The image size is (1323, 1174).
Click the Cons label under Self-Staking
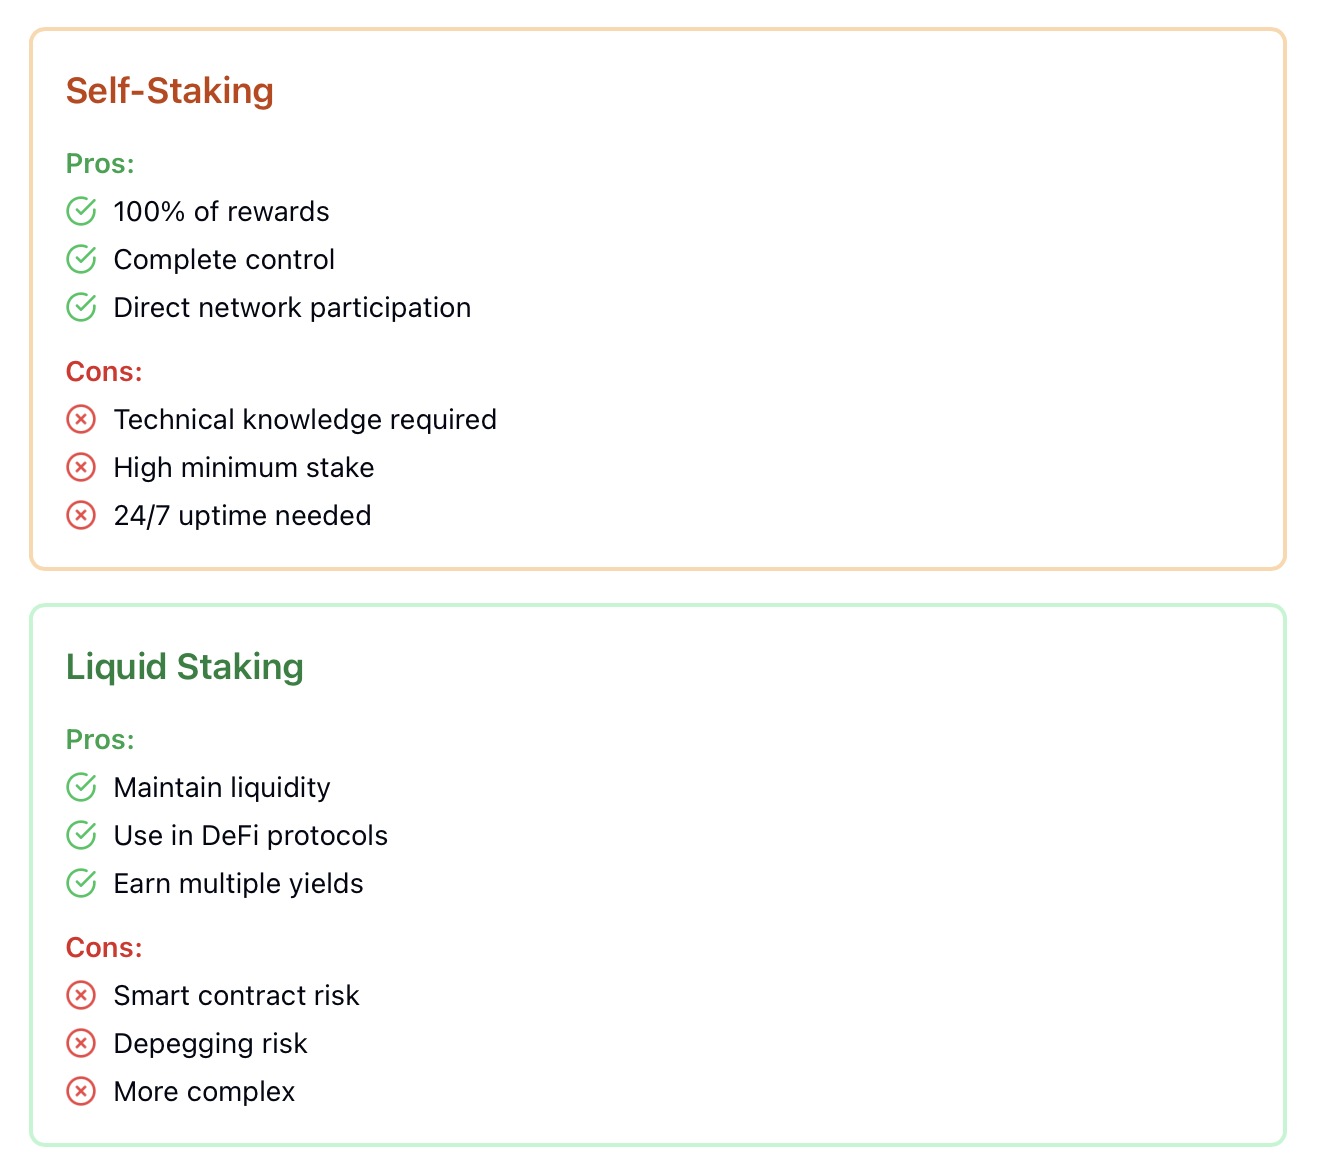104,371
